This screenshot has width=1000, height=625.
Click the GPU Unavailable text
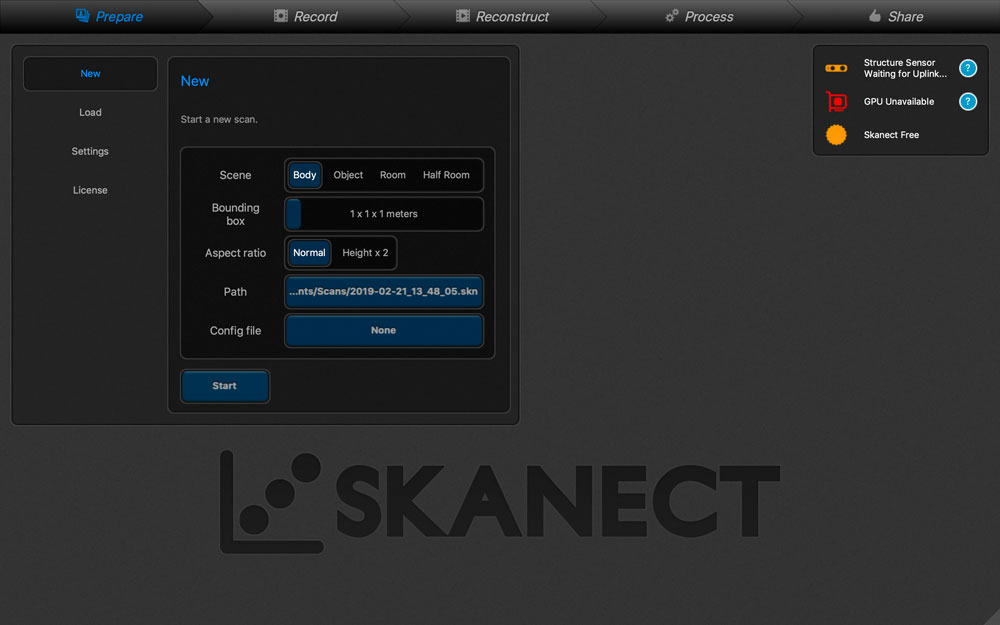pos(899,101)
